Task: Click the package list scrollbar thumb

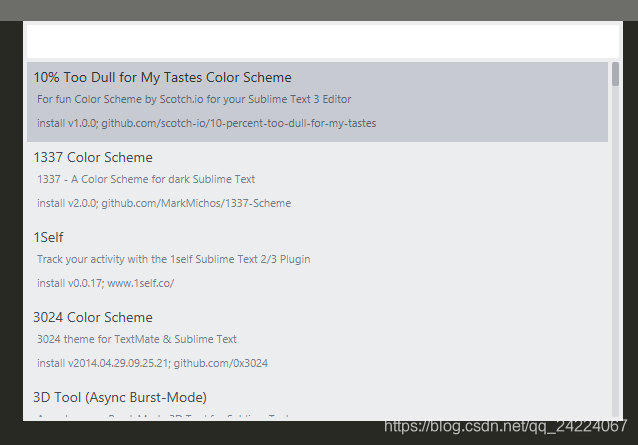Action: [x=615, y=74]
